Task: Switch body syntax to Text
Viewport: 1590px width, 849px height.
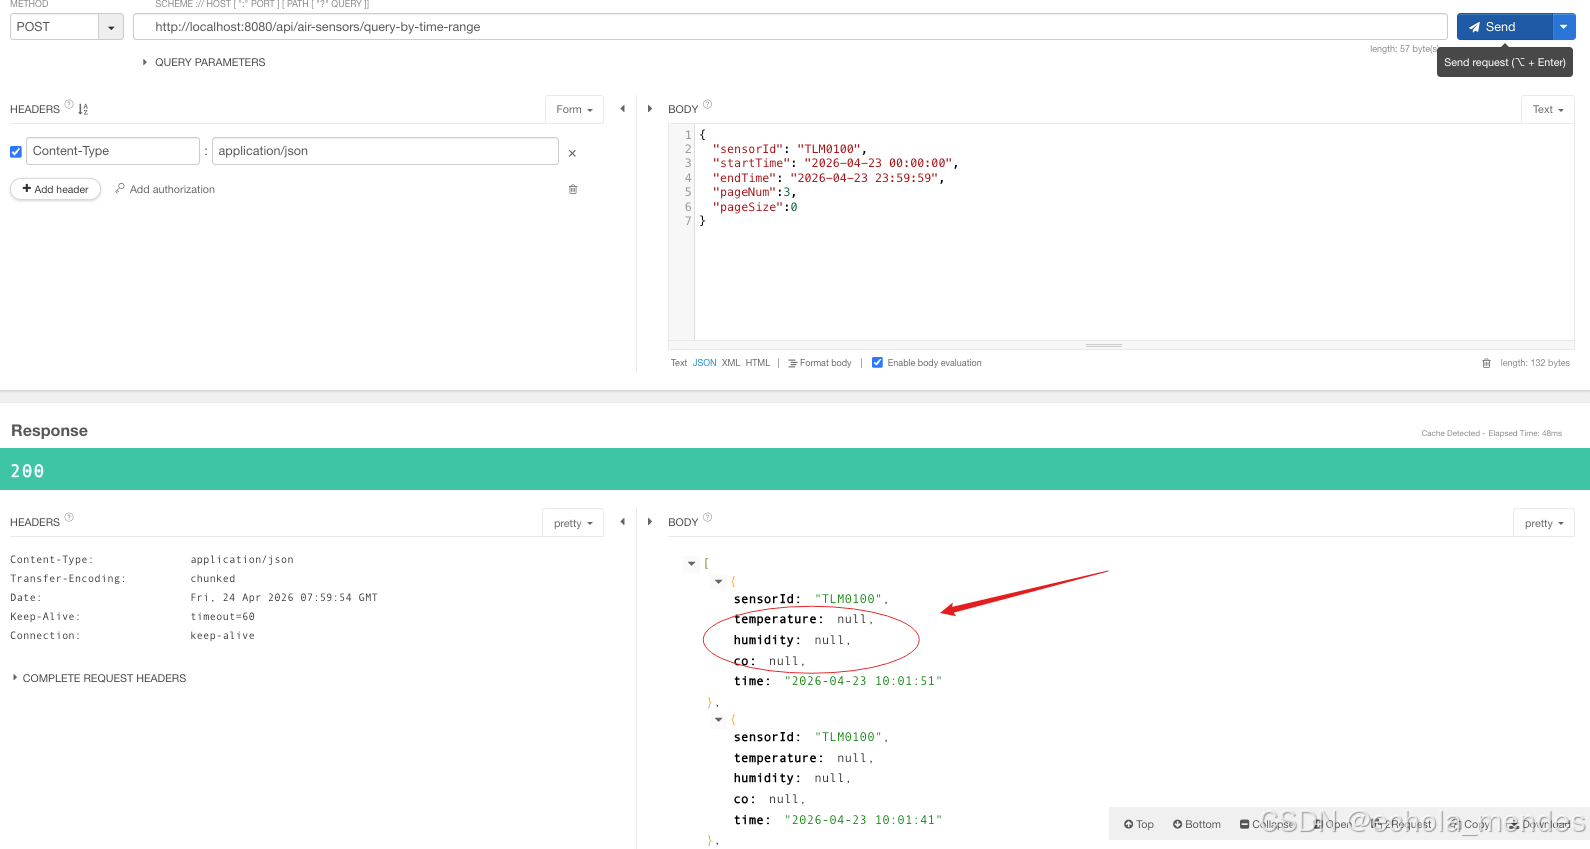Action: [x=679, y=363]
